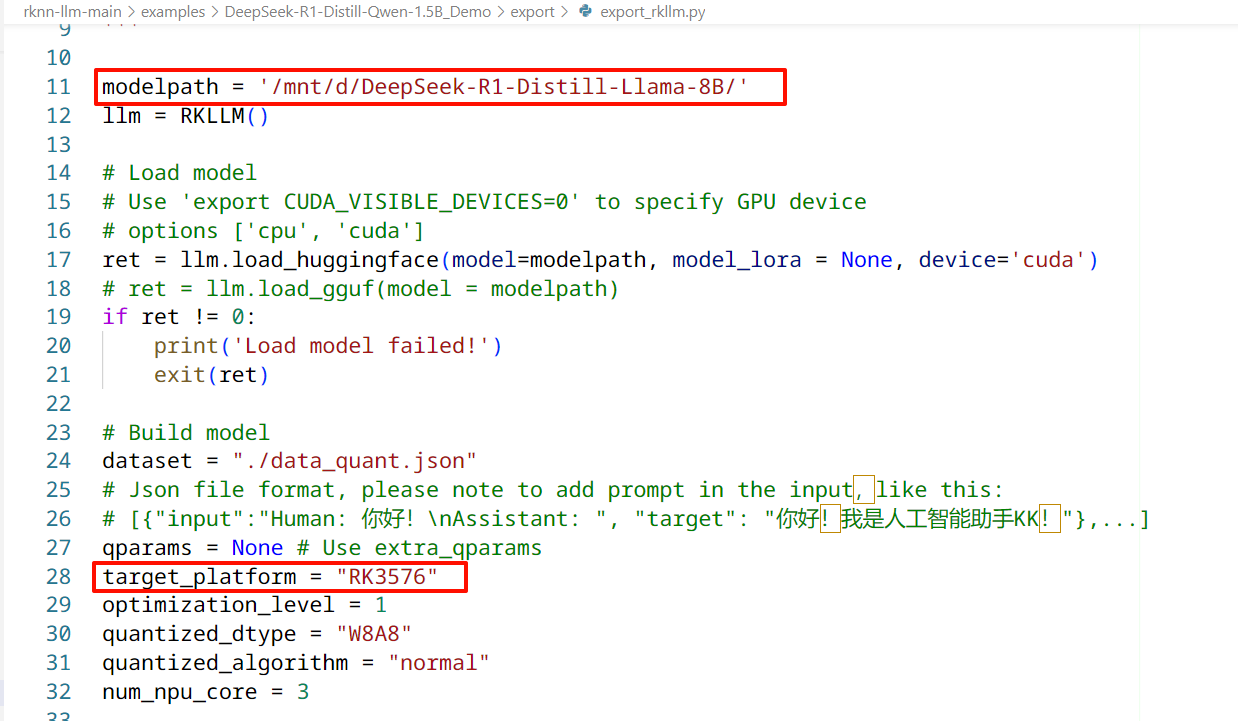Screen dimensions: 1238x721
Task: Click the CUDA_VISIBLE_DEVICES comment line
Action: [484, 202]
